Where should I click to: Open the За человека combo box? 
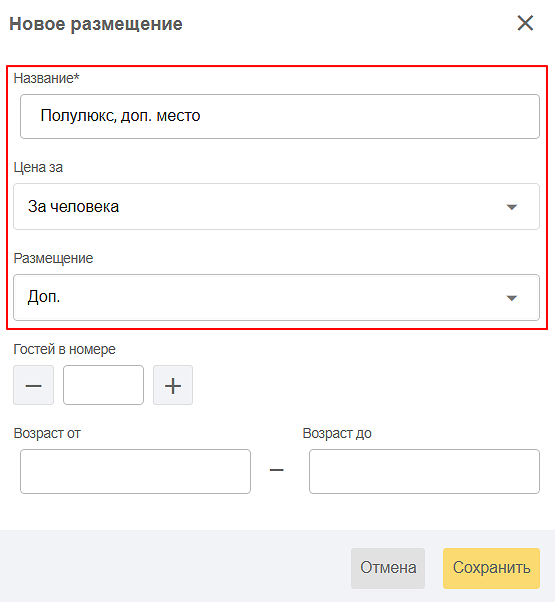(x=276, y=207)
